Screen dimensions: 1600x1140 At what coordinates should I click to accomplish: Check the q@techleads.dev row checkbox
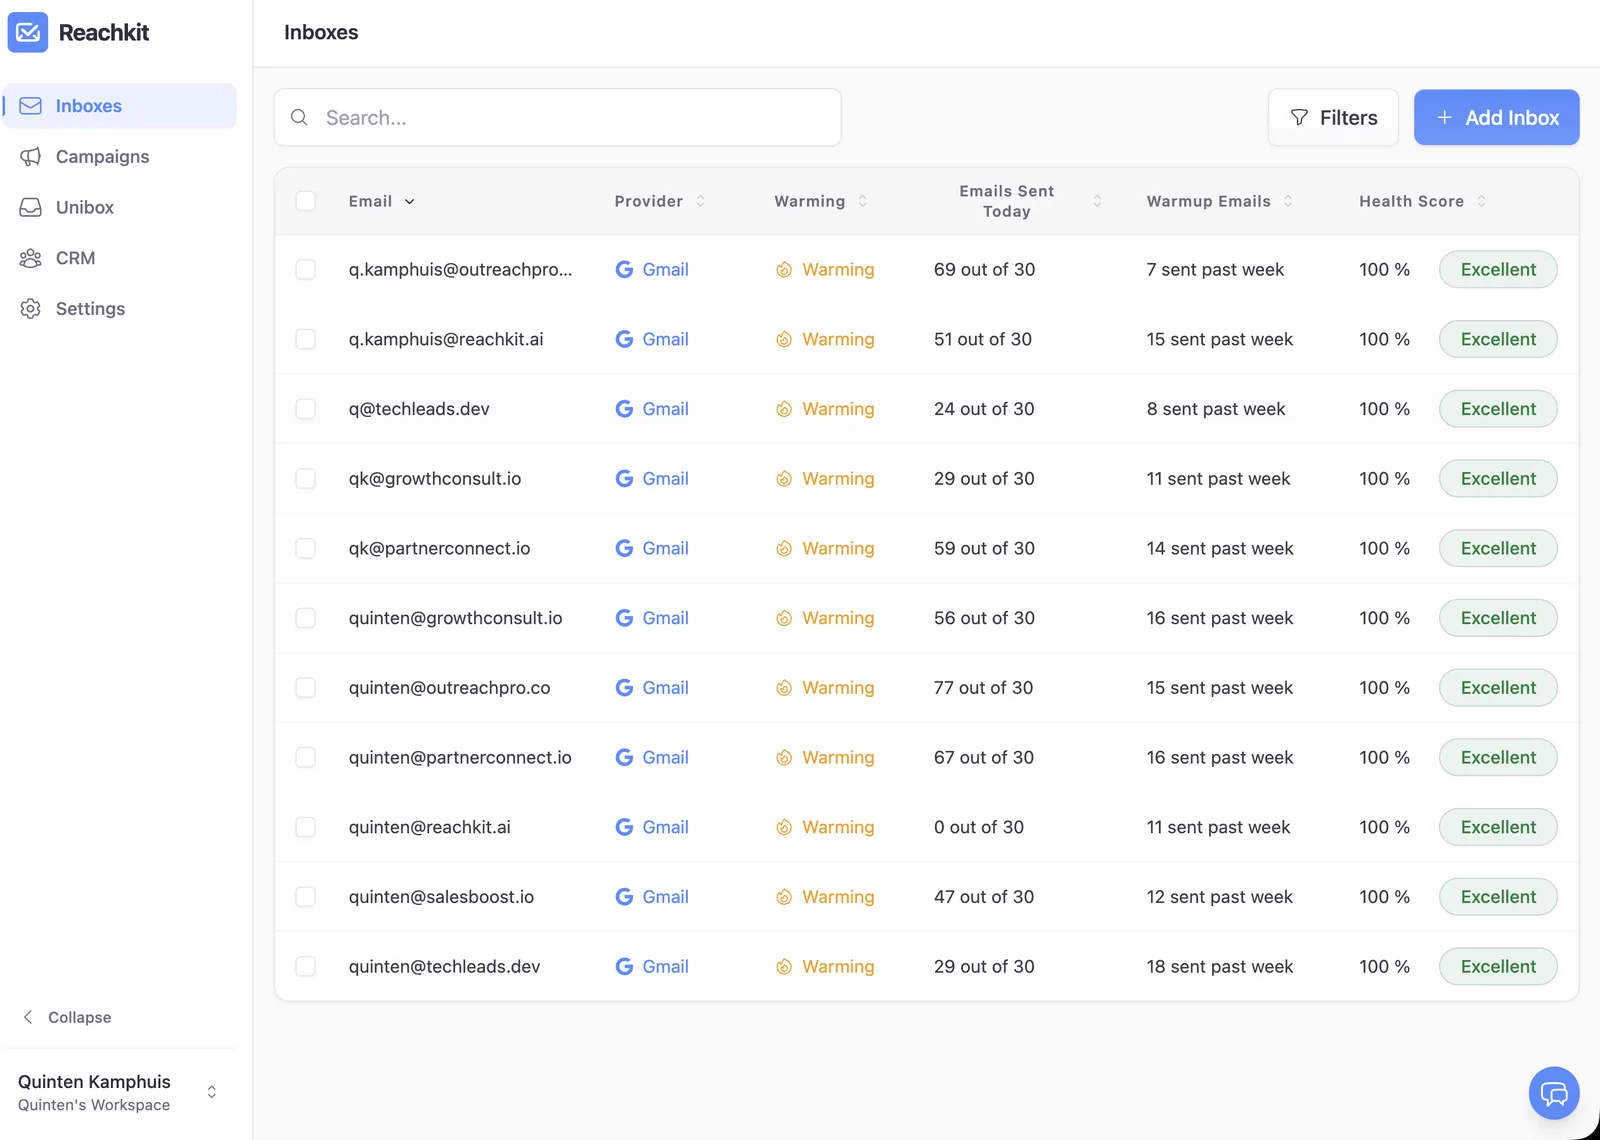click(x=306, y=409)
